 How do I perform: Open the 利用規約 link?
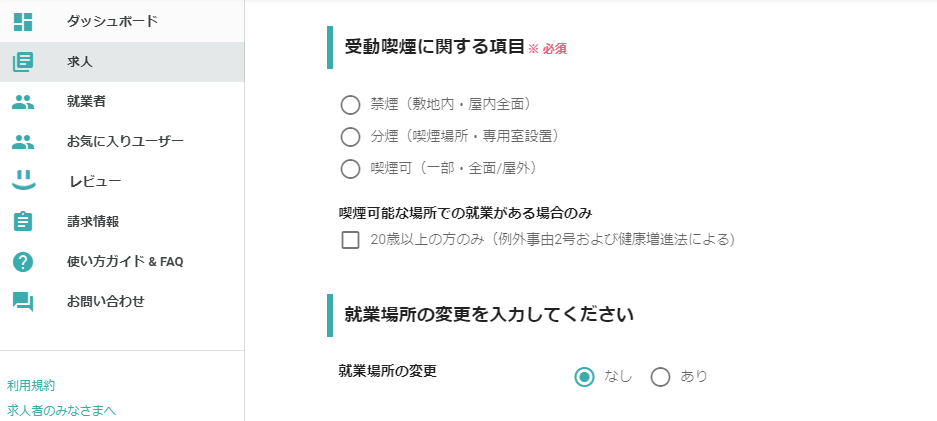pyautogui.click(x=31, y=386)
